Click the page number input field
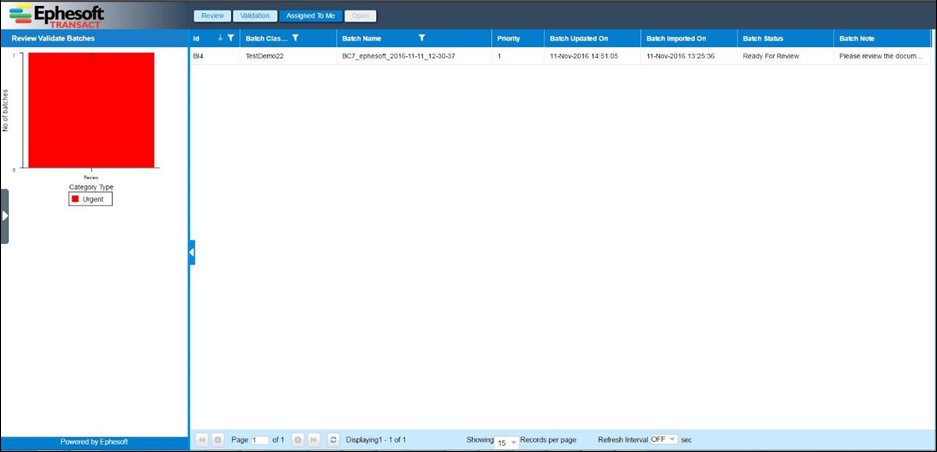Viewport: 937px width, 452px height. 261,440
